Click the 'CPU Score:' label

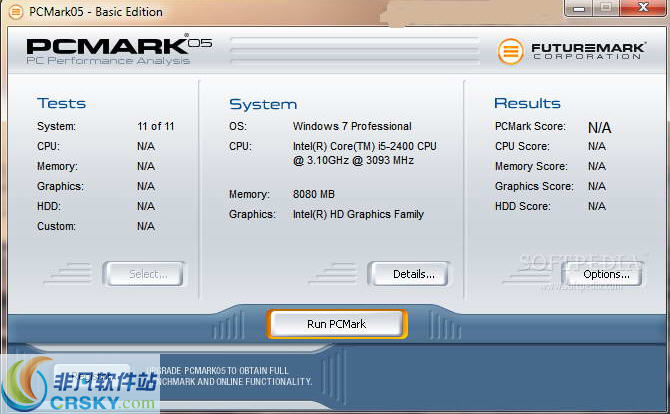coord(522,146)
